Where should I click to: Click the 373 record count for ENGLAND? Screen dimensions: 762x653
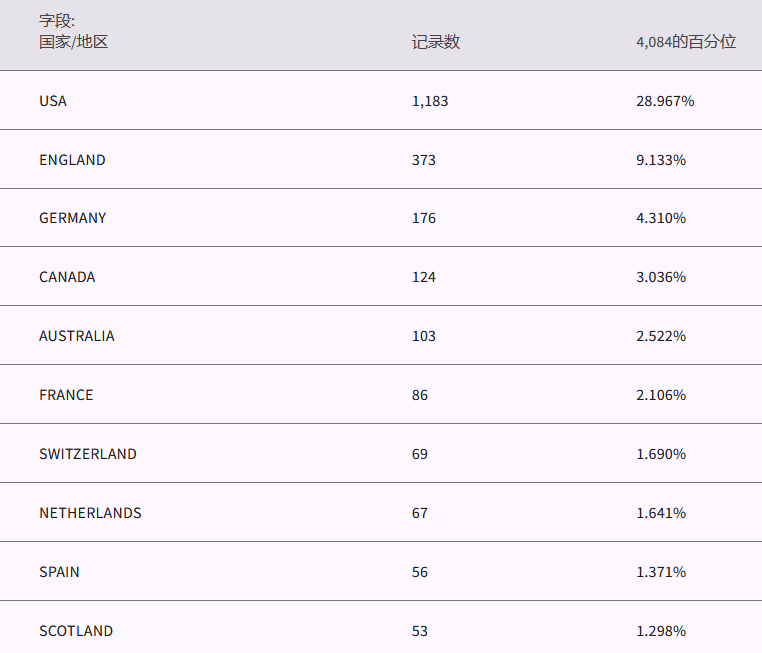point(423,160)
